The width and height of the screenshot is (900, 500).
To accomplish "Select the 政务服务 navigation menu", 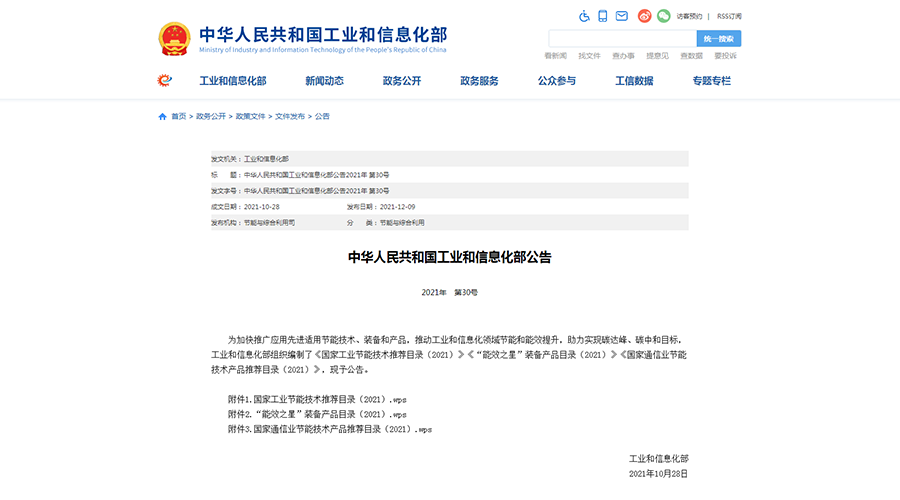I will [x=479, y=81].
